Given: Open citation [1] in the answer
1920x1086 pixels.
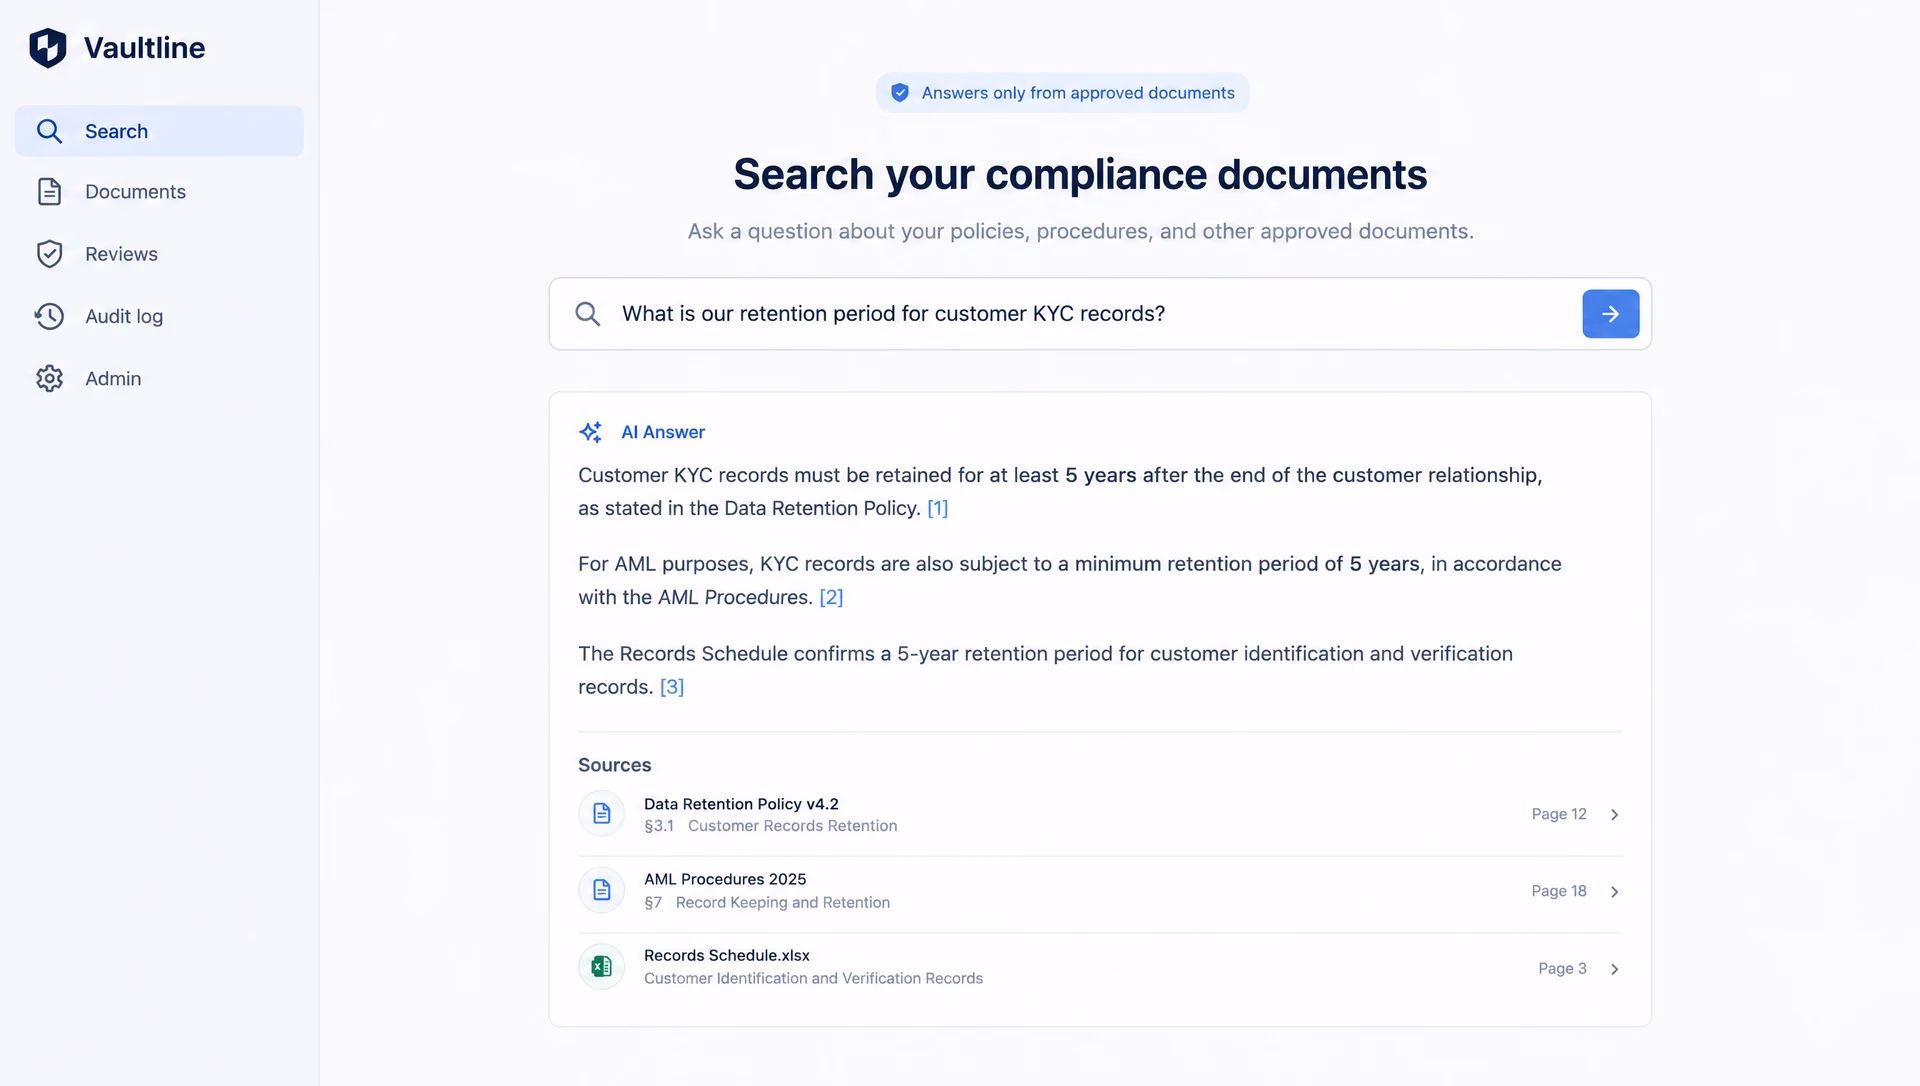Looking at the screenshot, I should coord(937,508).
